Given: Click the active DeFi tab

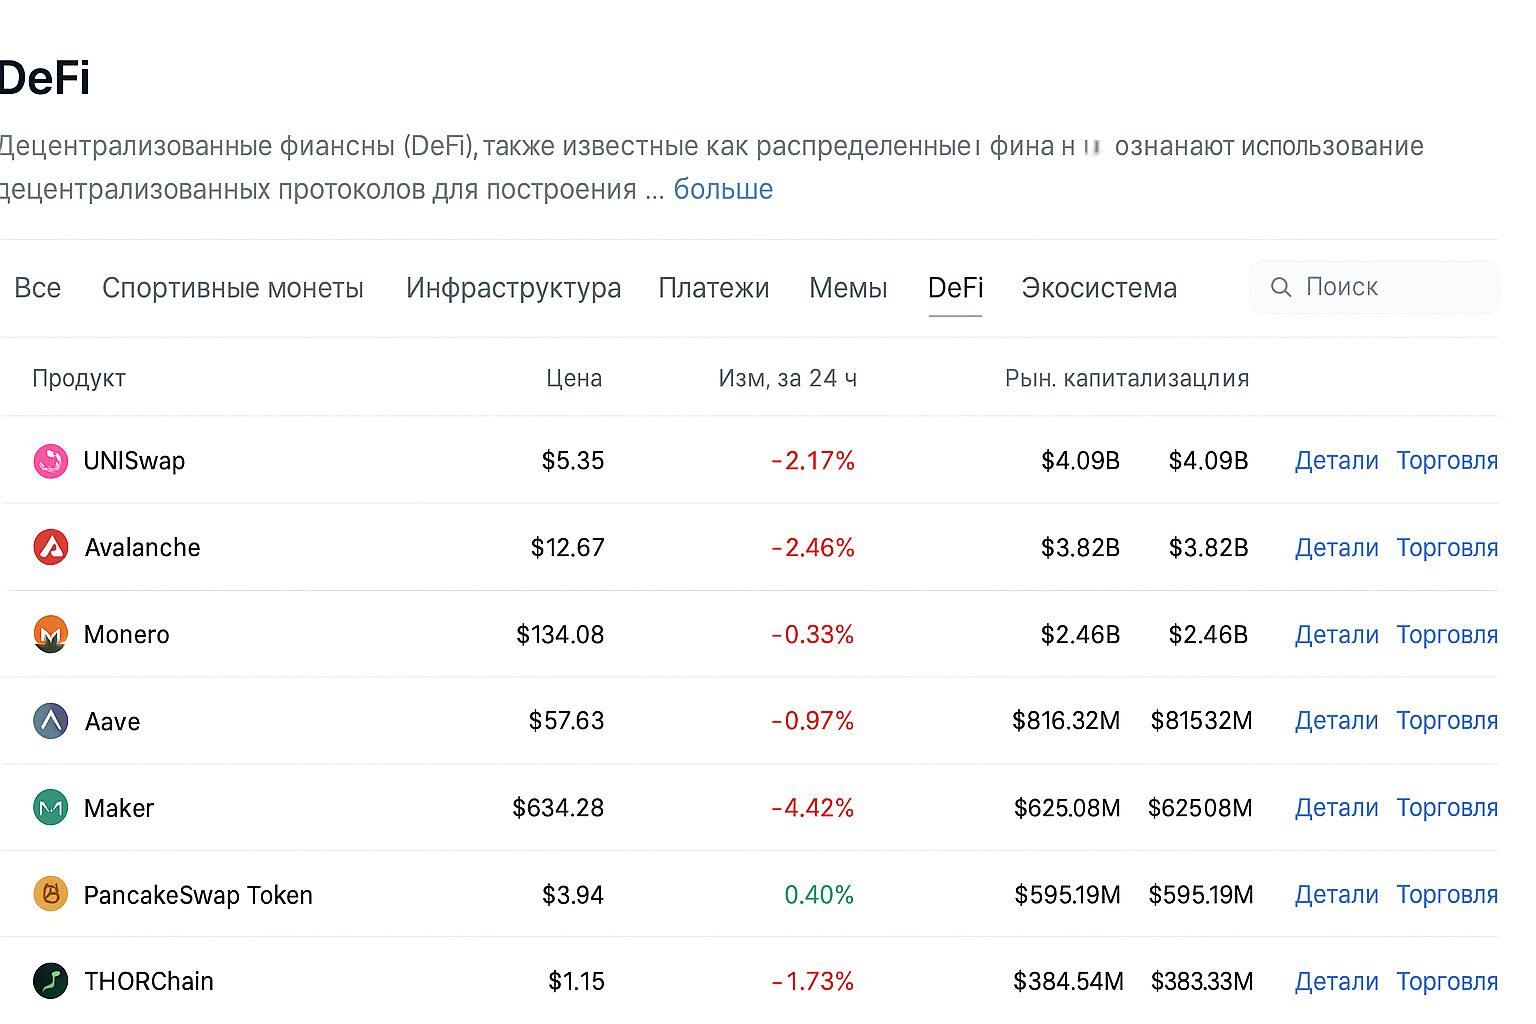Looking at the screenshot, I should tap(955, 288).
